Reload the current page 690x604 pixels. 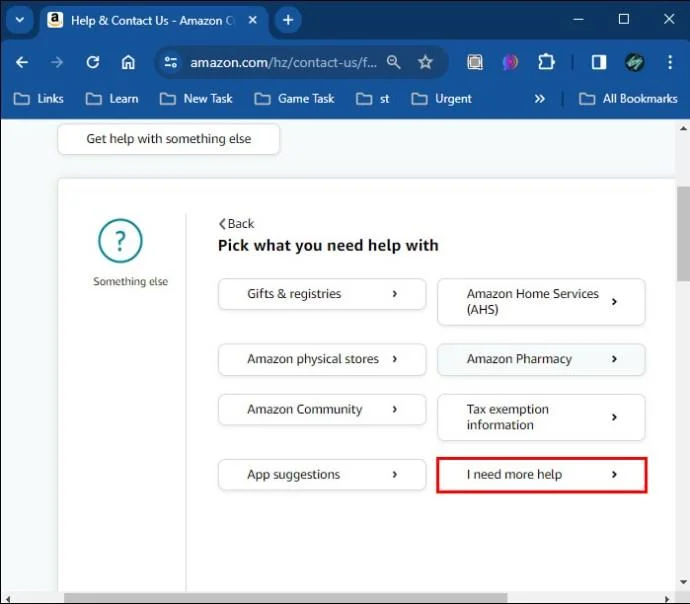[x=93, y=62]
